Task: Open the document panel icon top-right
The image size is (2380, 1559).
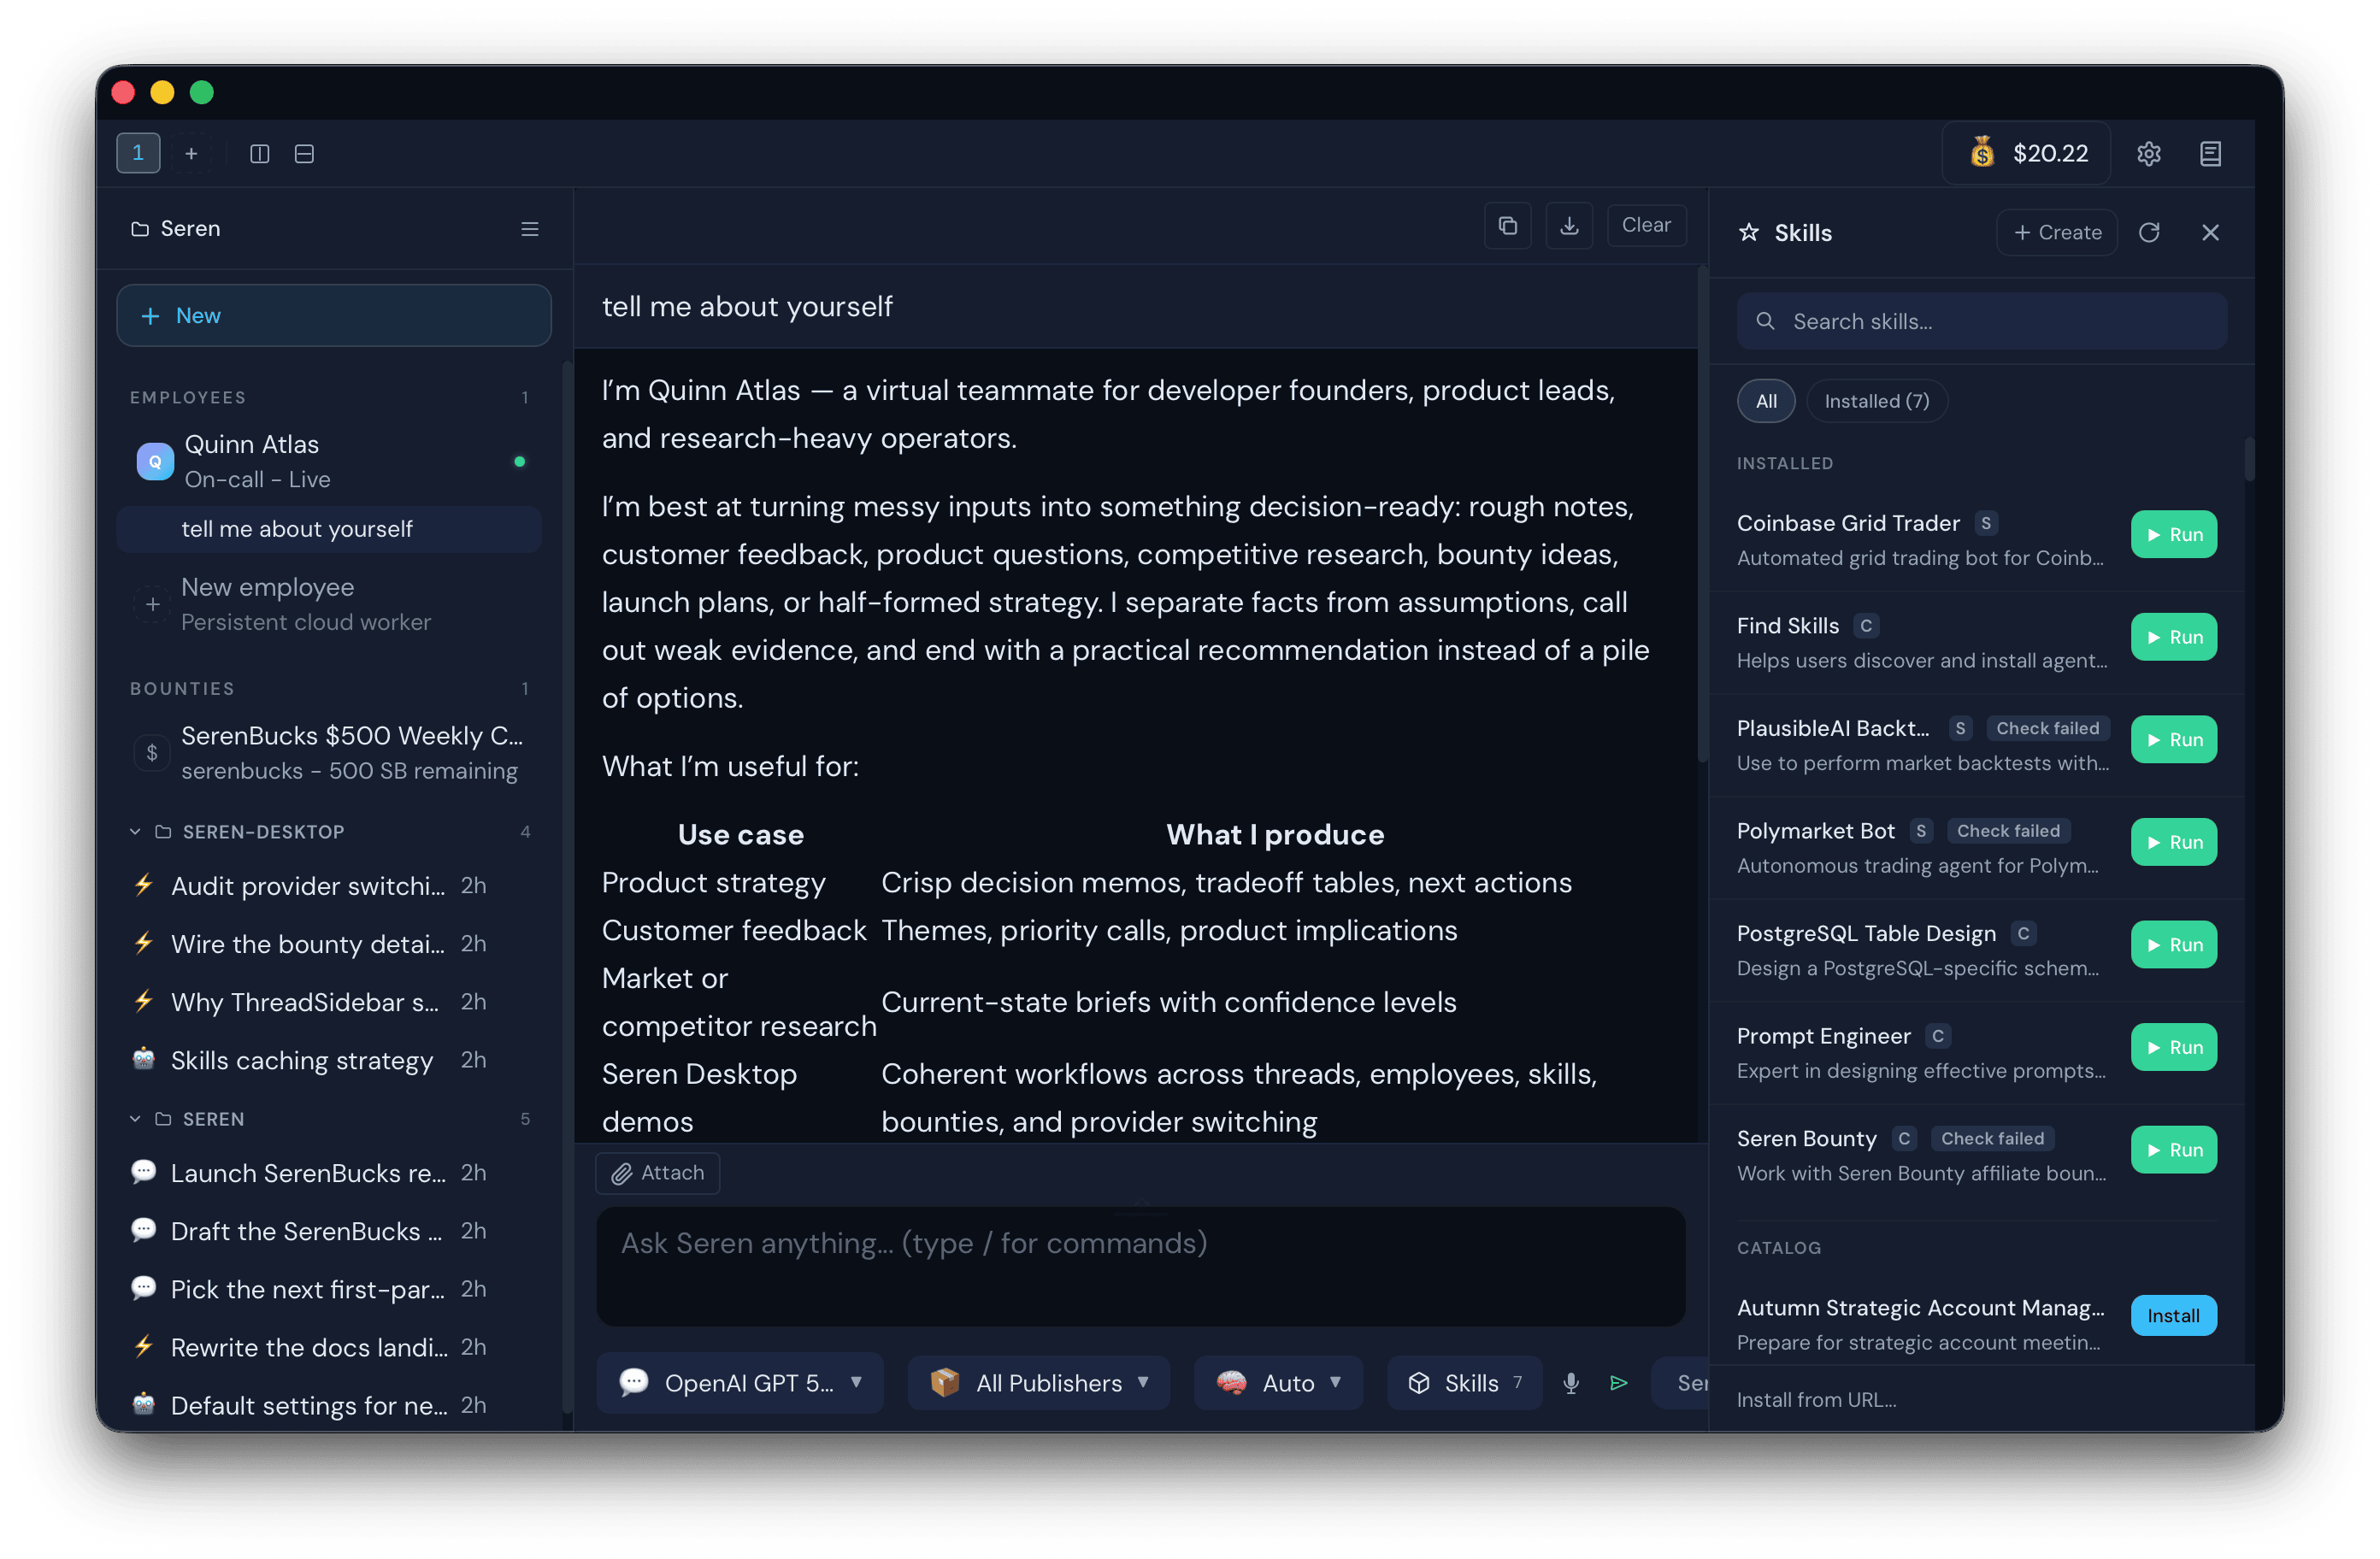Action: click(2210, 153)
